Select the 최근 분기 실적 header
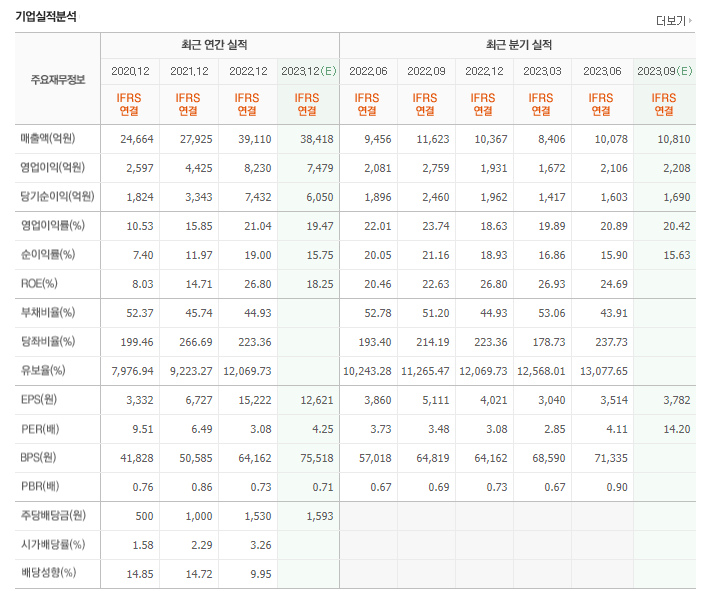The width and height of the screenshot is (705, 591). coord(518,45)
